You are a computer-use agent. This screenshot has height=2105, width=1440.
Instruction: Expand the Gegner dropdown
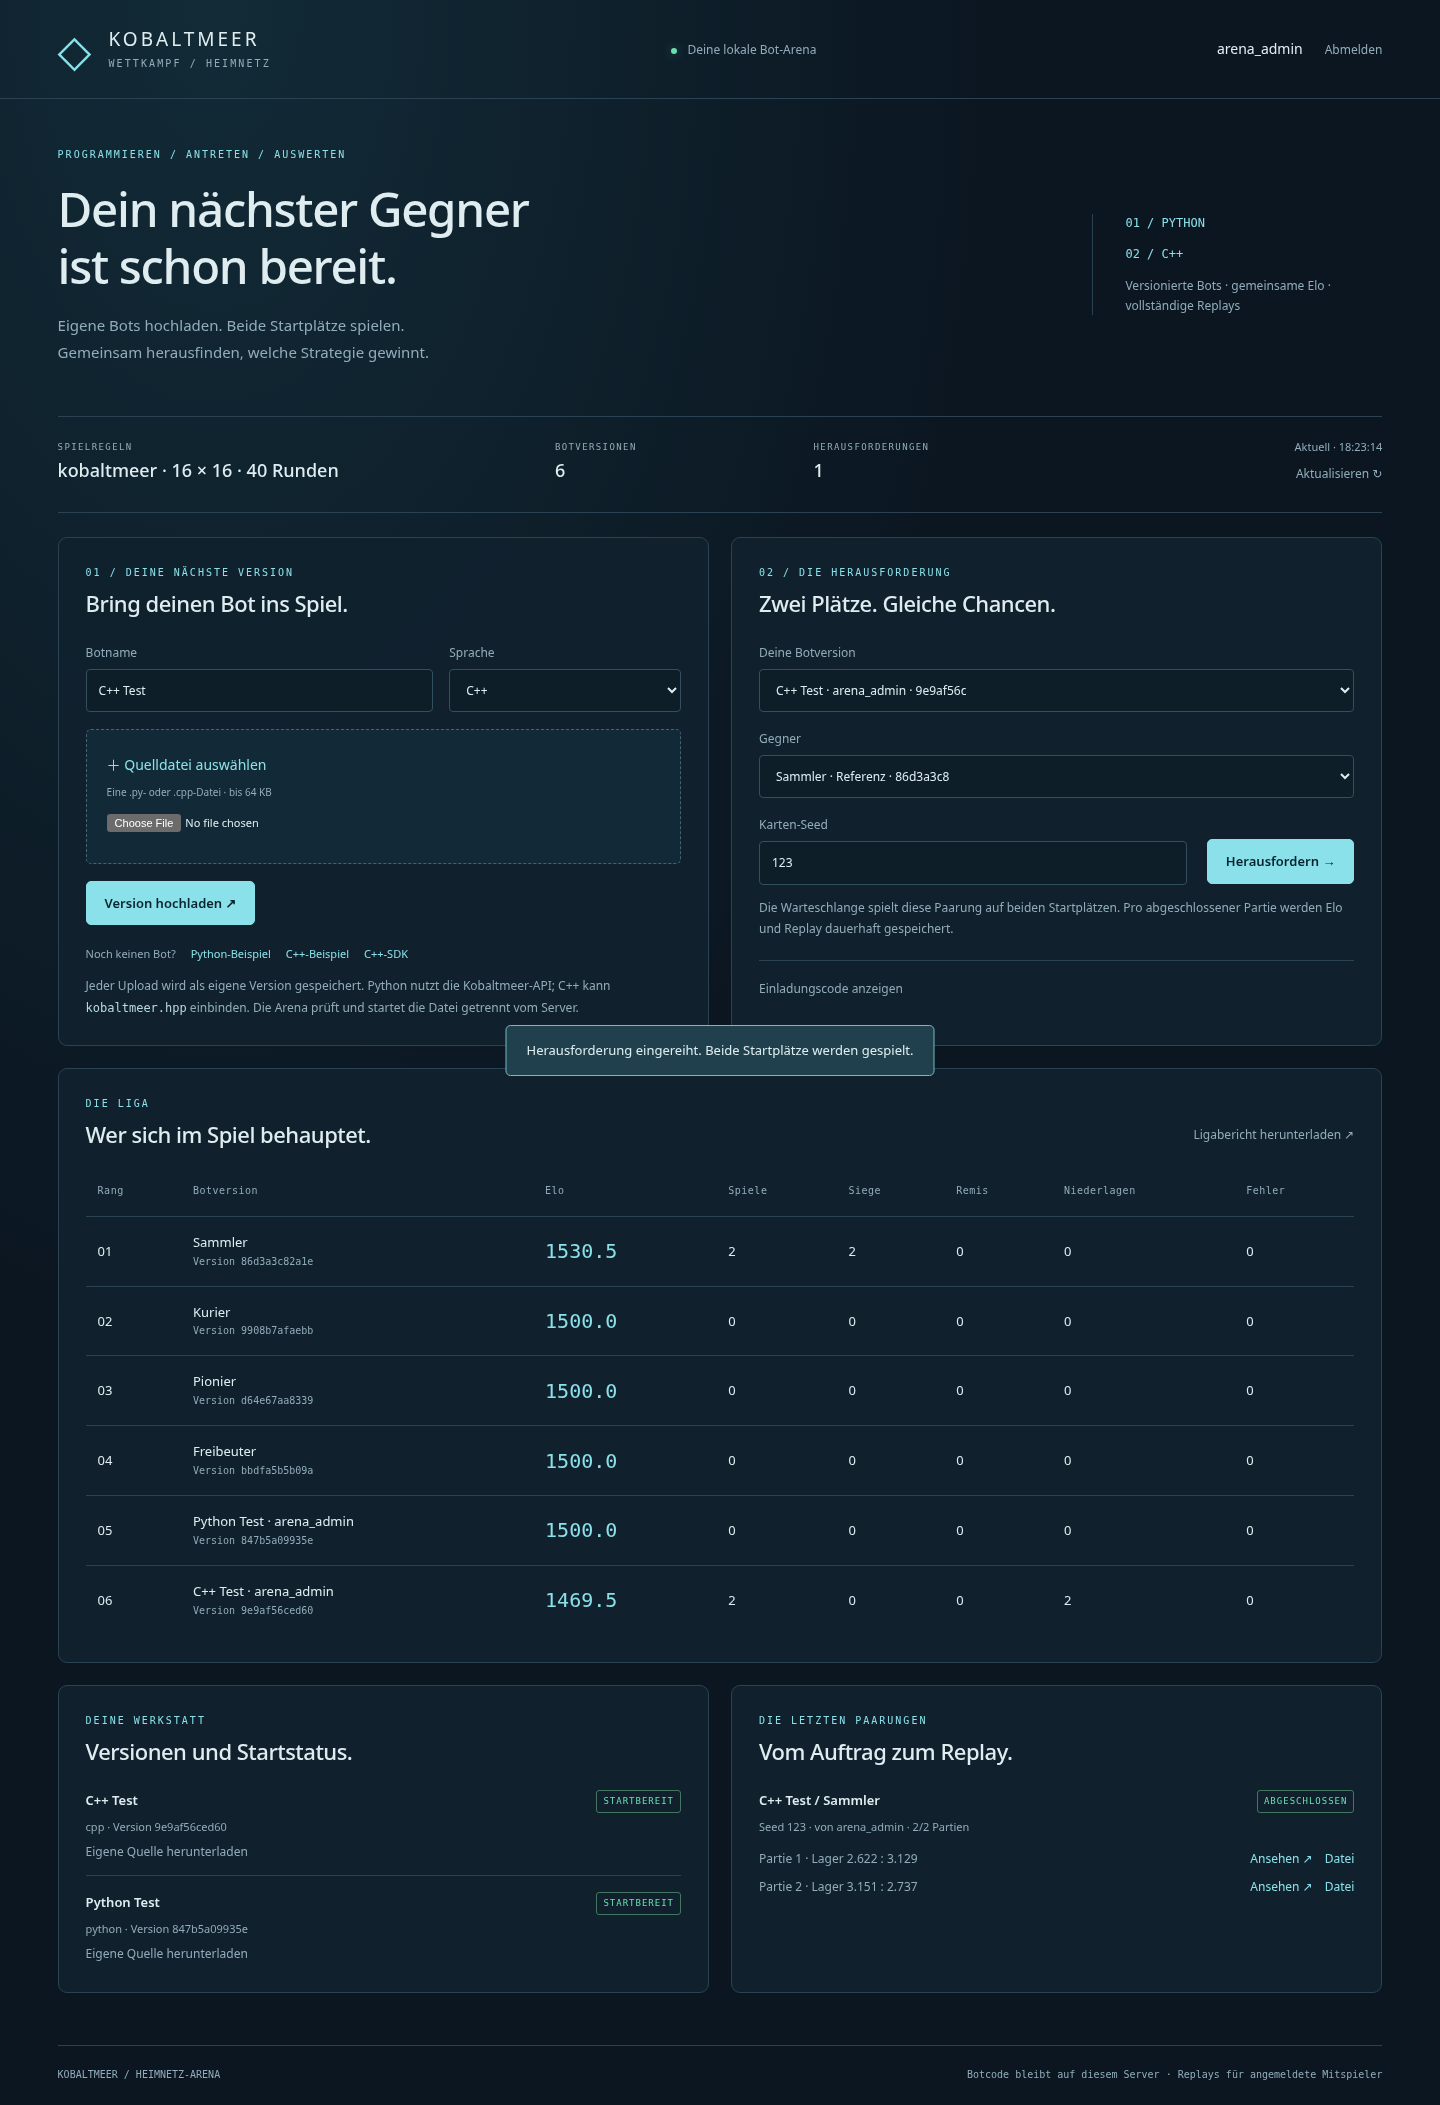1056,777
